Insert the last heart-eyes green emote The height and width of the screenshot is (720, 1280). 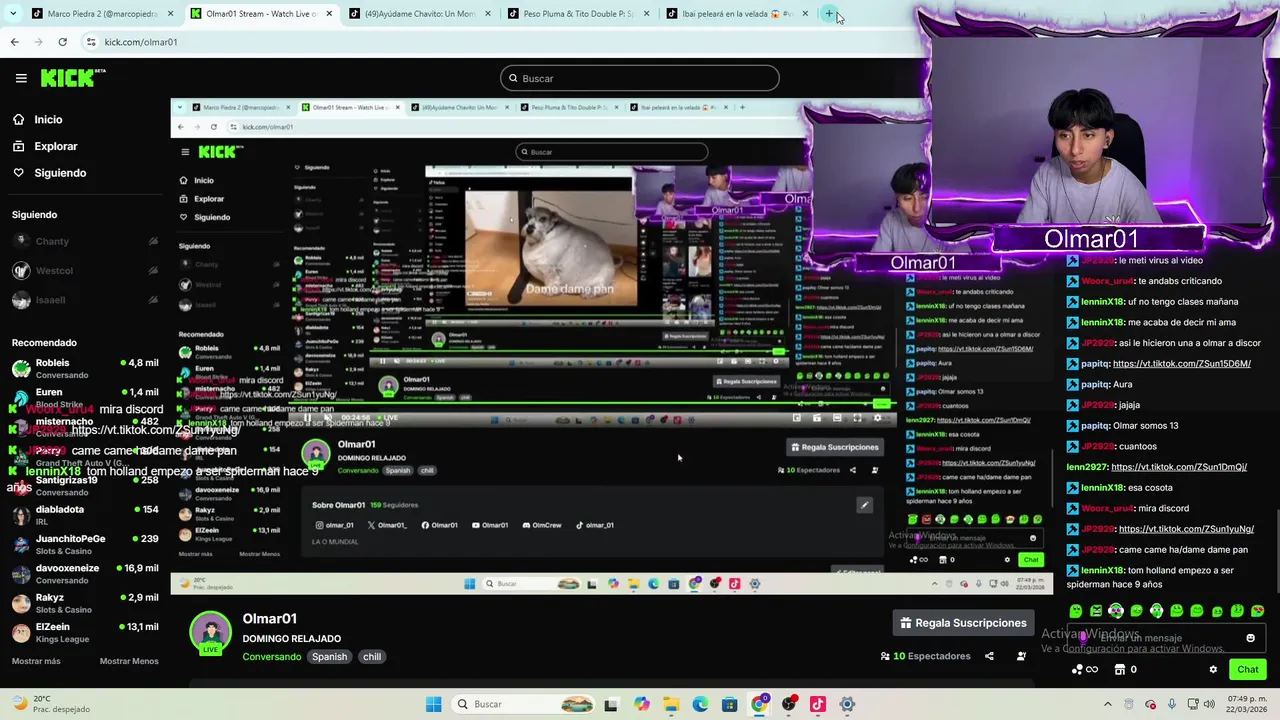point(1257,611)
